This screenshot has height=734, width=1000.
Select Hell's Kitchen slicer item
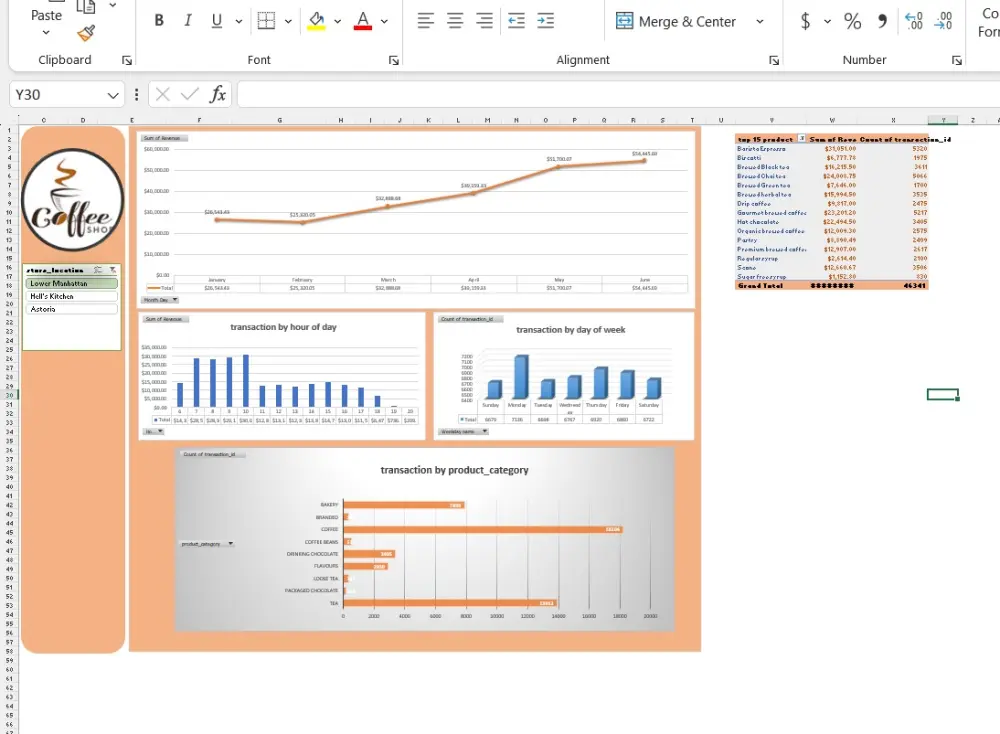click(71, 296)
